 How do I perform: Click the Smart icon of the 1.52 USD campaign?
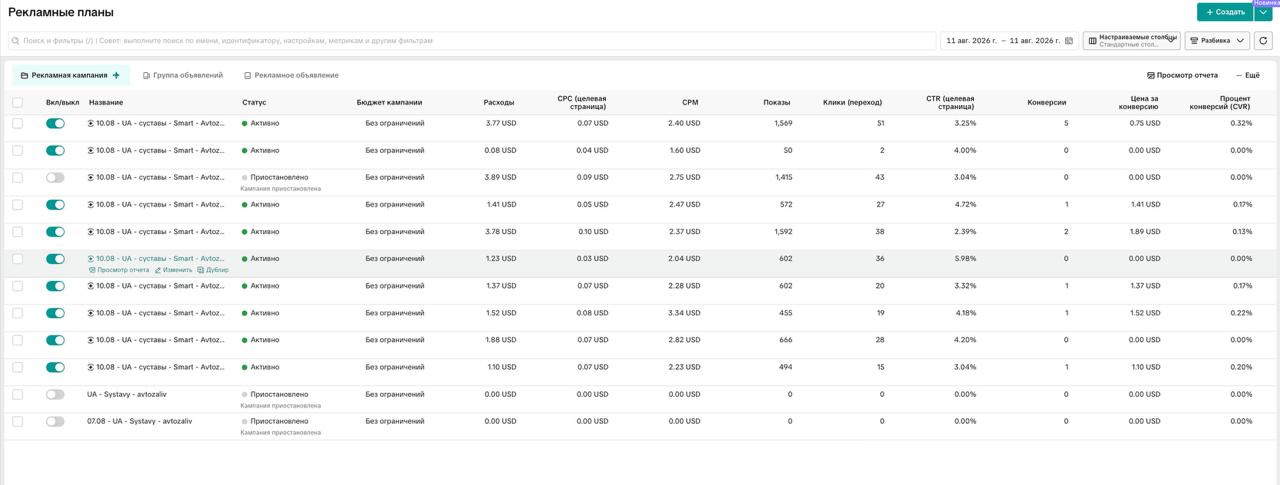coord(91,312)
